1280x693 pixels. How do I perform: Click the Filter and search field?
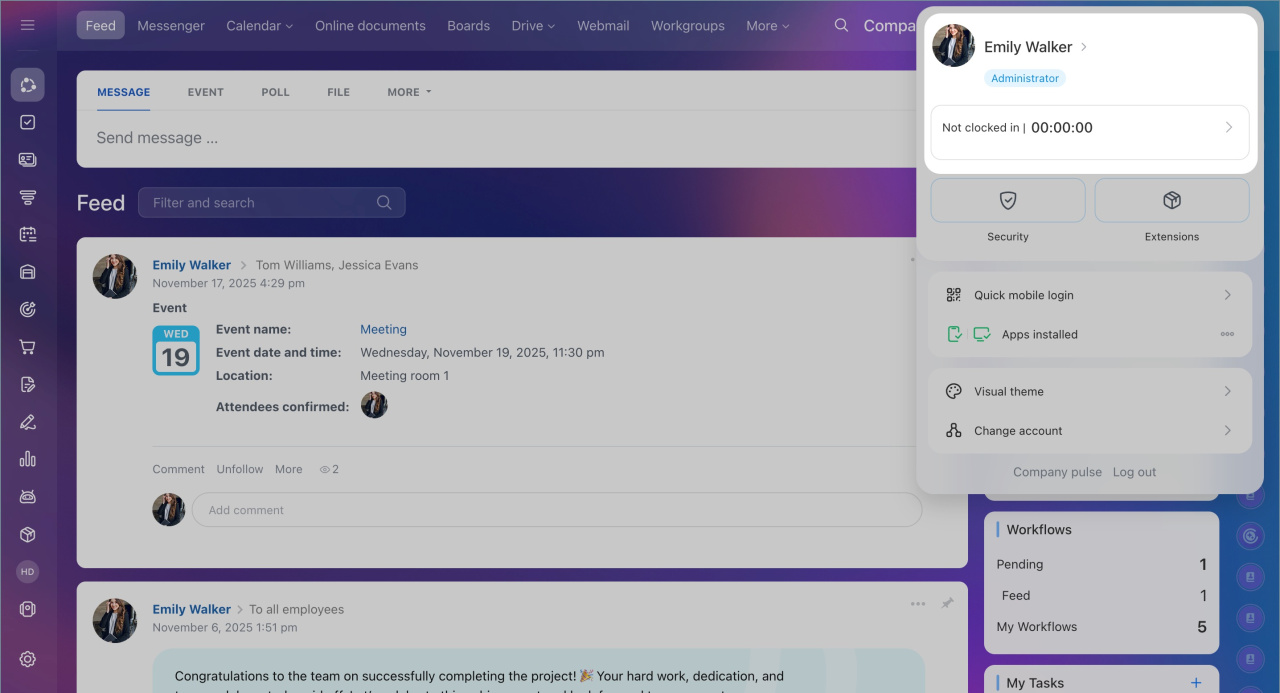tap(260, 203)
